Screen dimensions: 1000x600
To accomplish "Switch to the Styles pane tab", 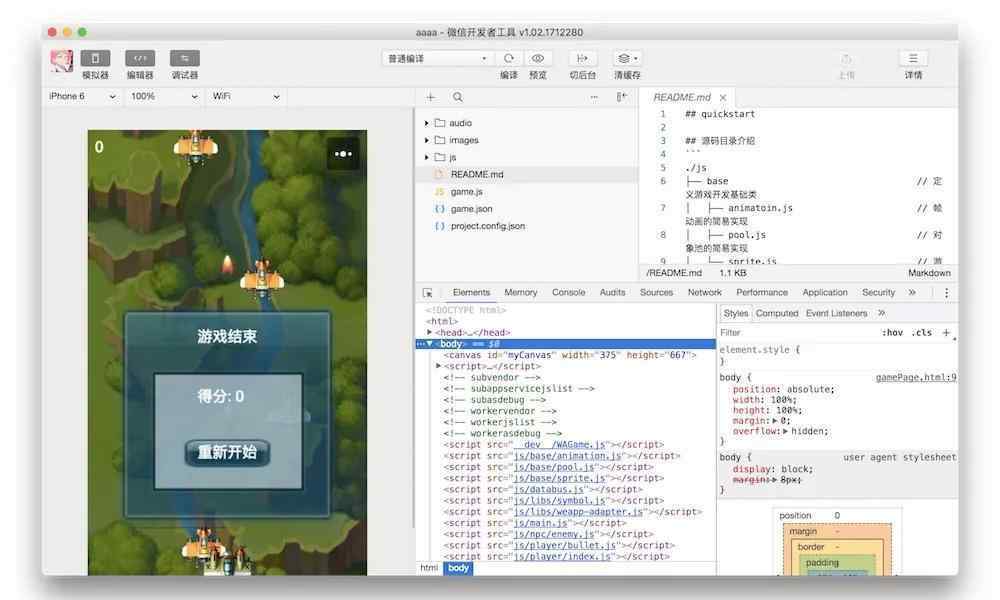I will (735, 314).
